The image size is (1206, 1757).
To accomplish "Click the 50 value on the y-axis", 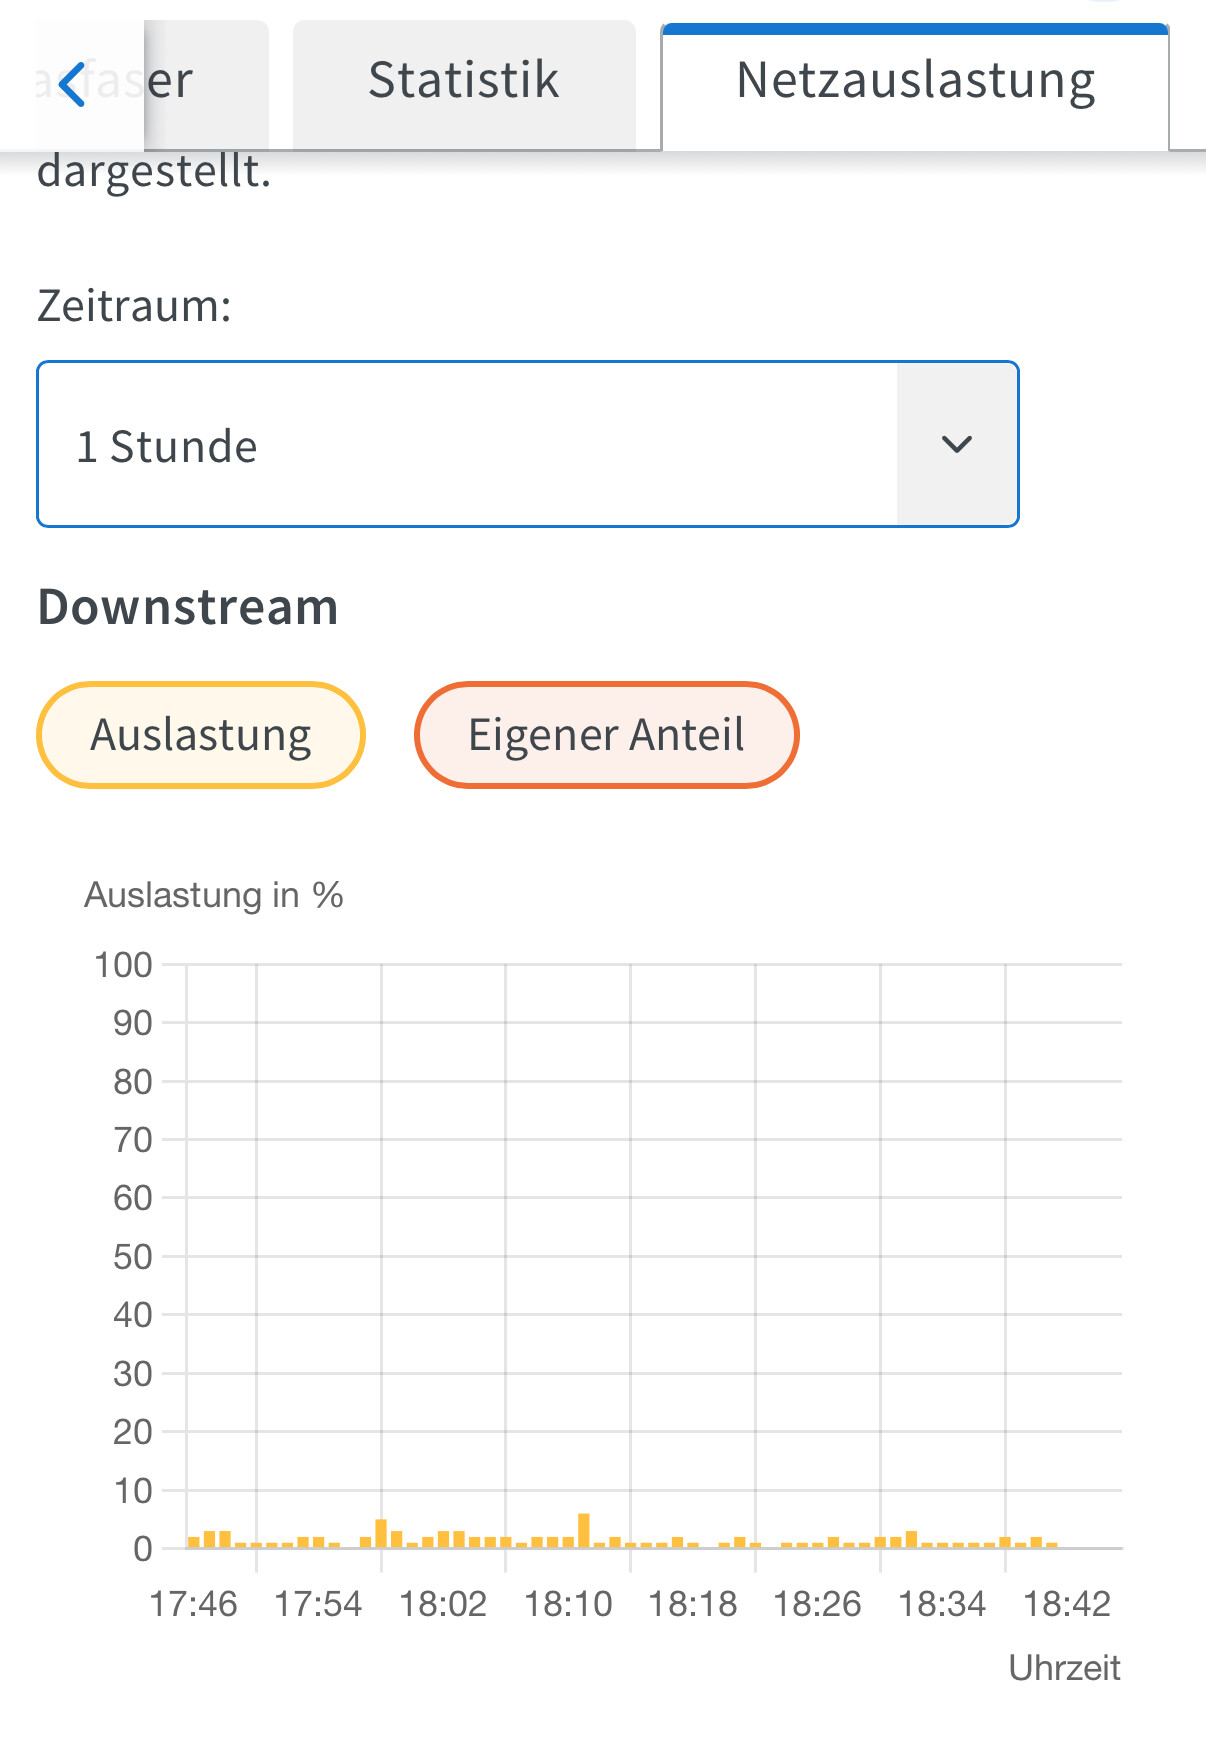I will [x=132, y=1257].
